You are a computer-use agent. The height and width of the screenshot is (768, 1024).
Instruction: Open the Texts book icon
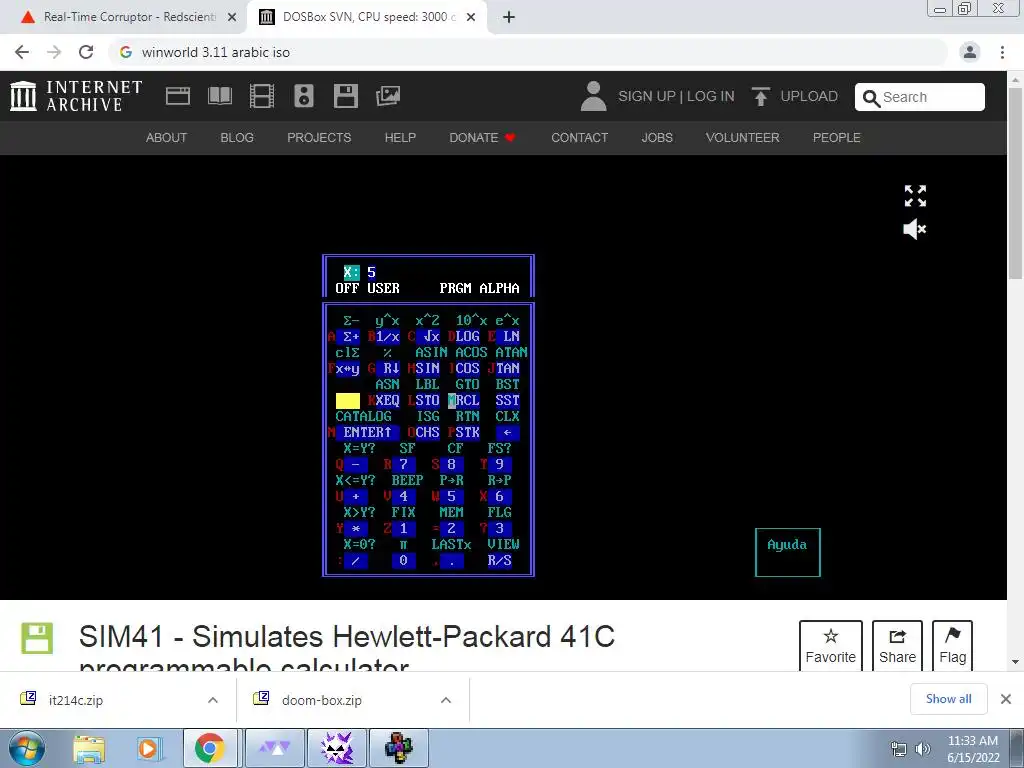coord(219,96)
